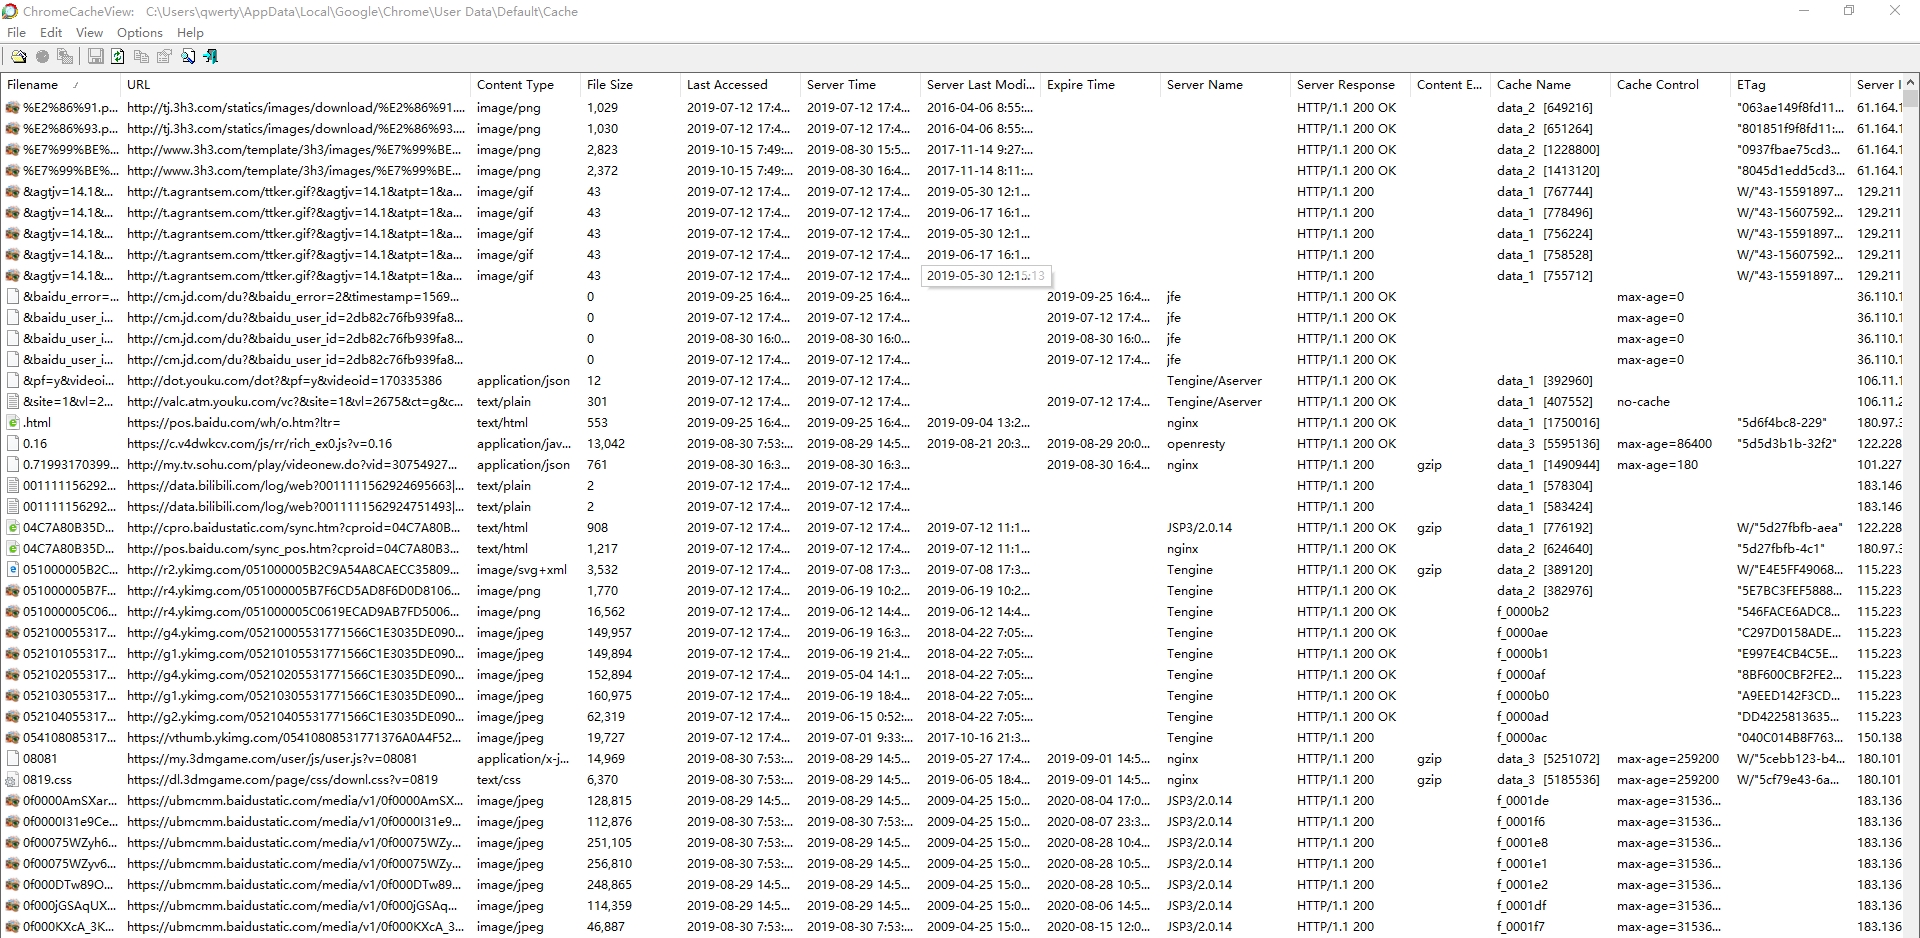Sort by the File Size column header
The image size is (1920, 938).
pos(630,85)
